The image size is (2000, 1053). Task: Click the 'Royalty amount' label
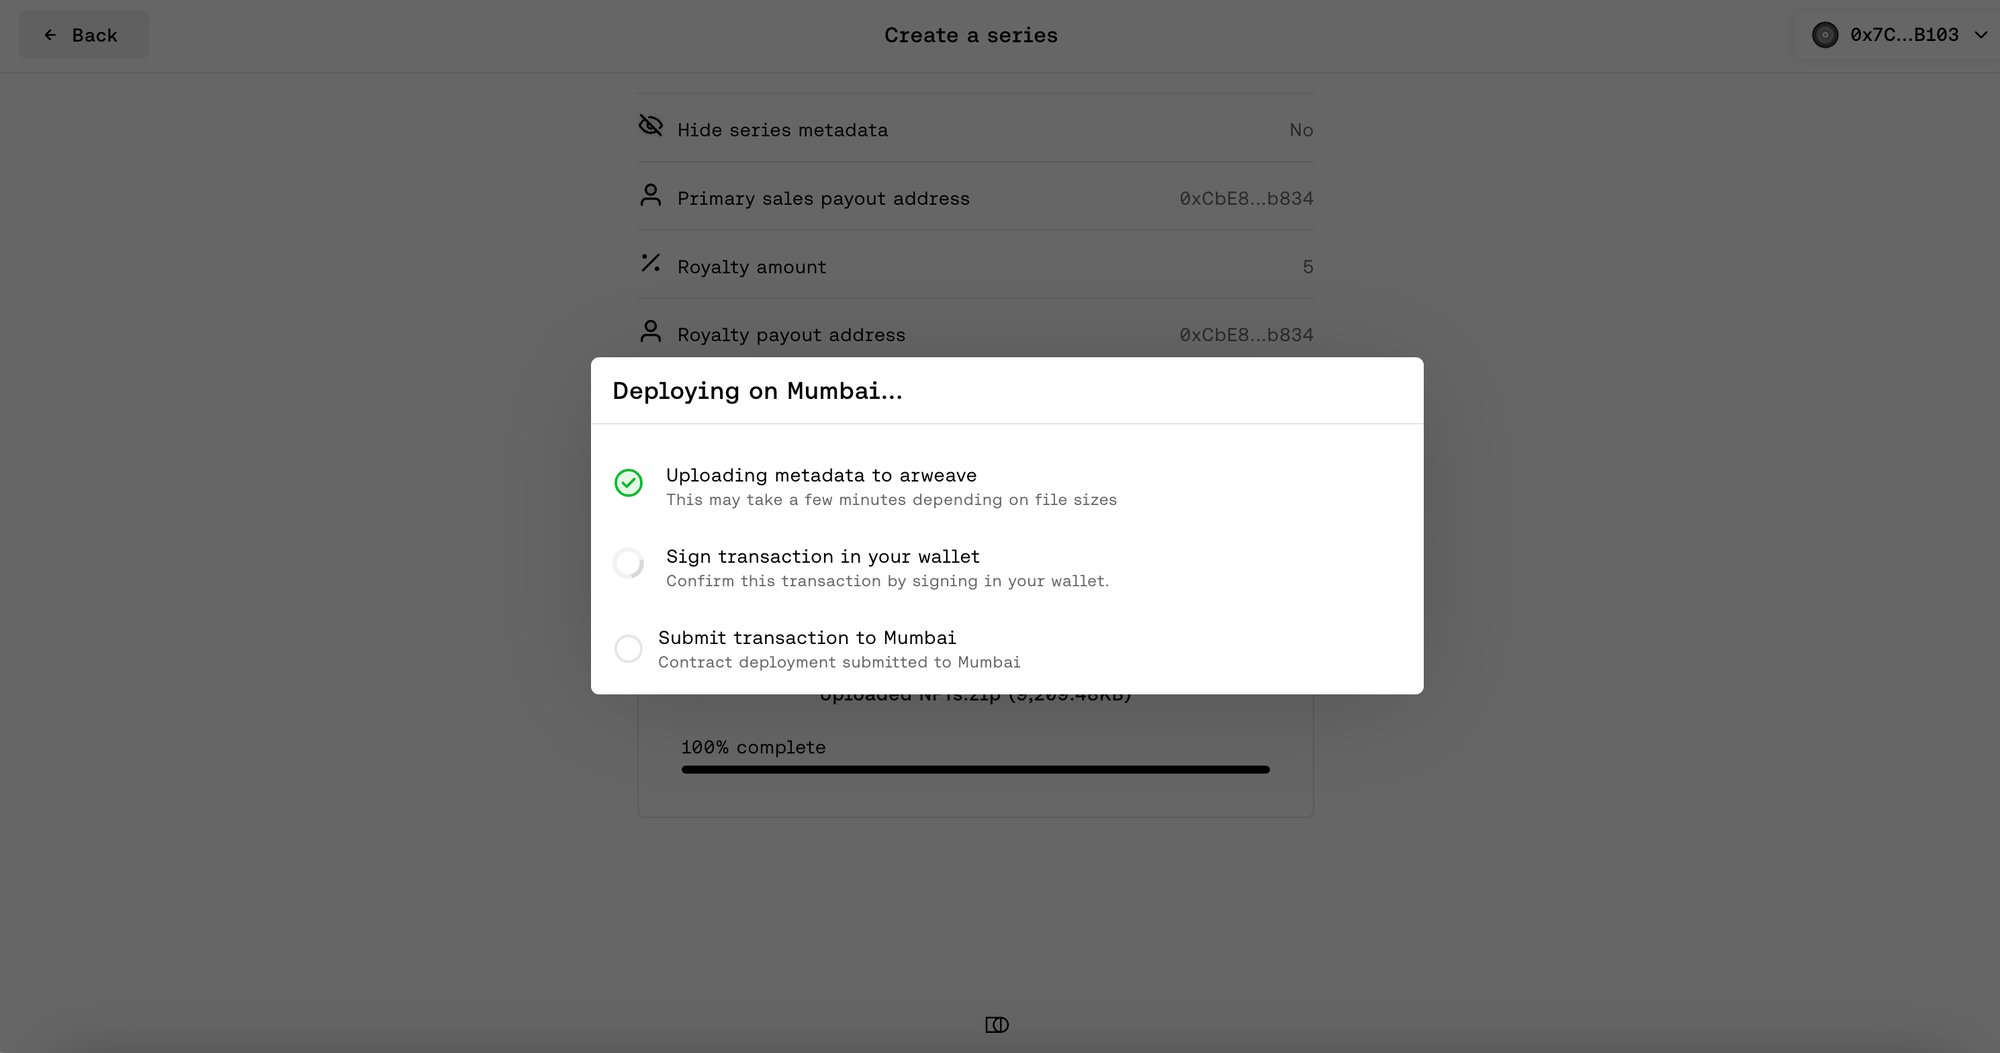pos(751,267)
